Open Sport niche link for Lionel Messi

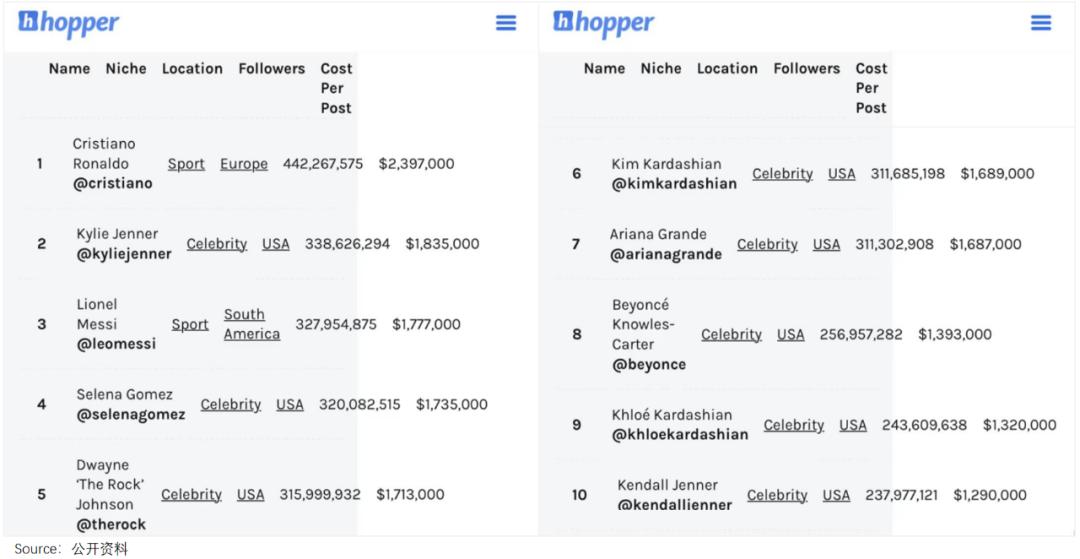pyautogui.click(x=190, y=324)
